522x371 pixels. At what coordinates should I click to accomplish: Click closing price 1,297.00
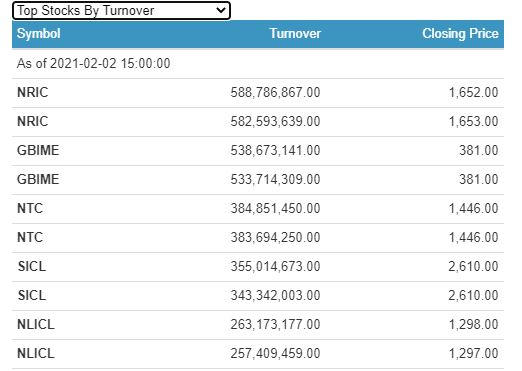pyautogui.click(x=473, y=353)
